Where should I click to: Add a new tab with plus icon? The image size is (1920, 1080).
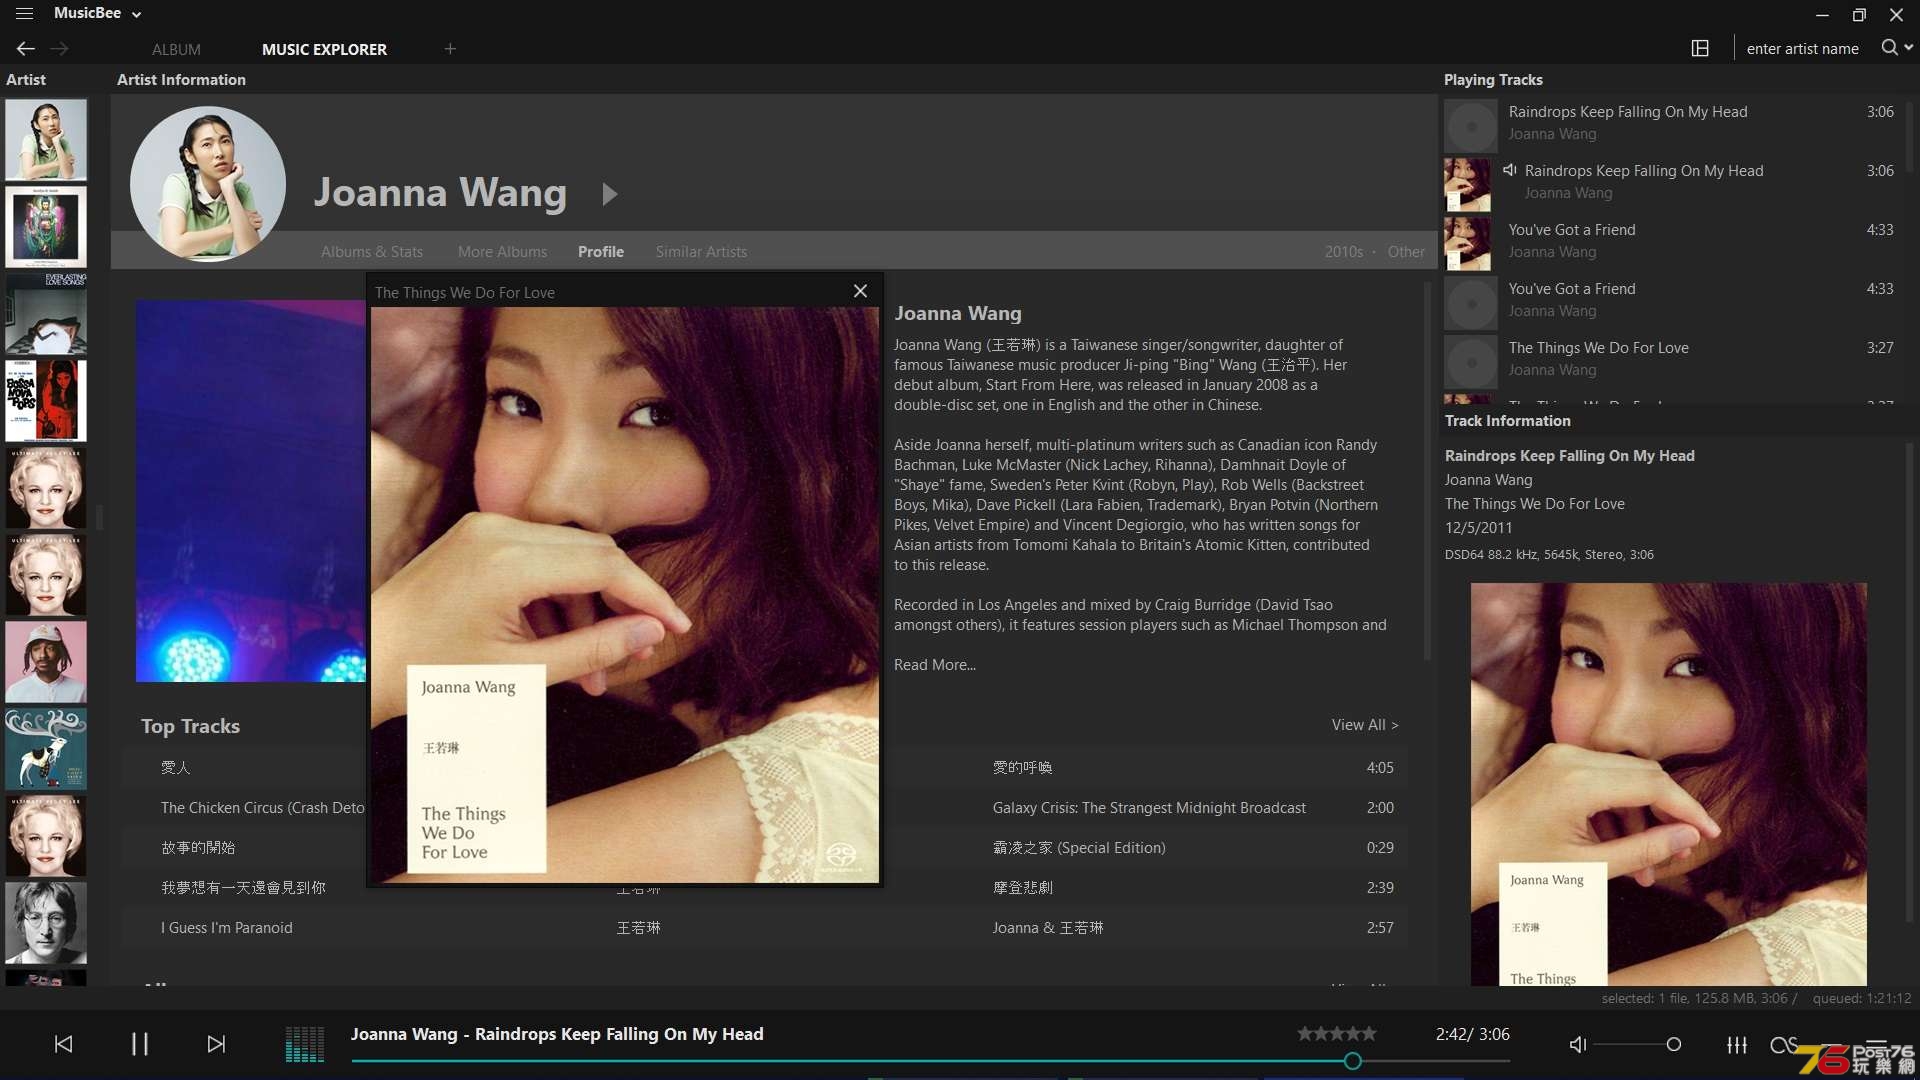450,48
